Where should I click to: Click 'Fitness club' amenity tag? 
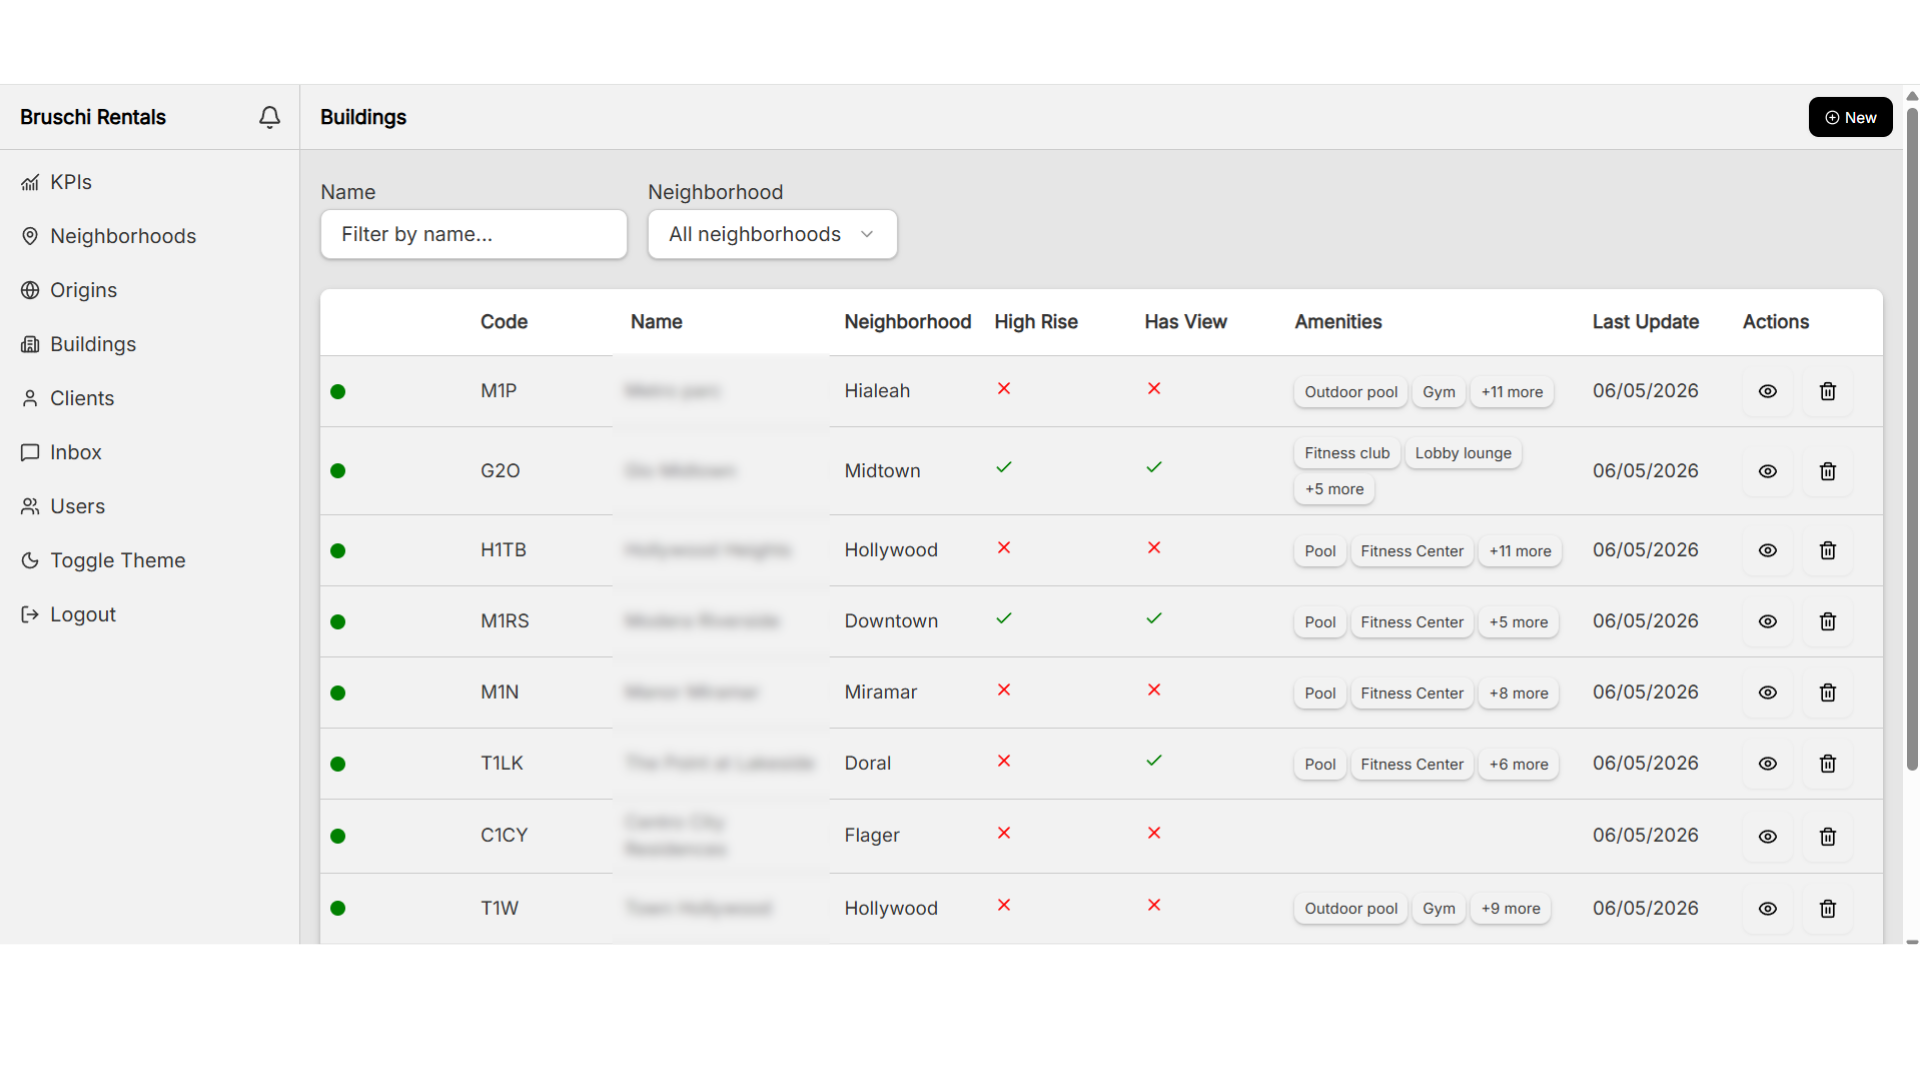click(x=1347, y=453)
